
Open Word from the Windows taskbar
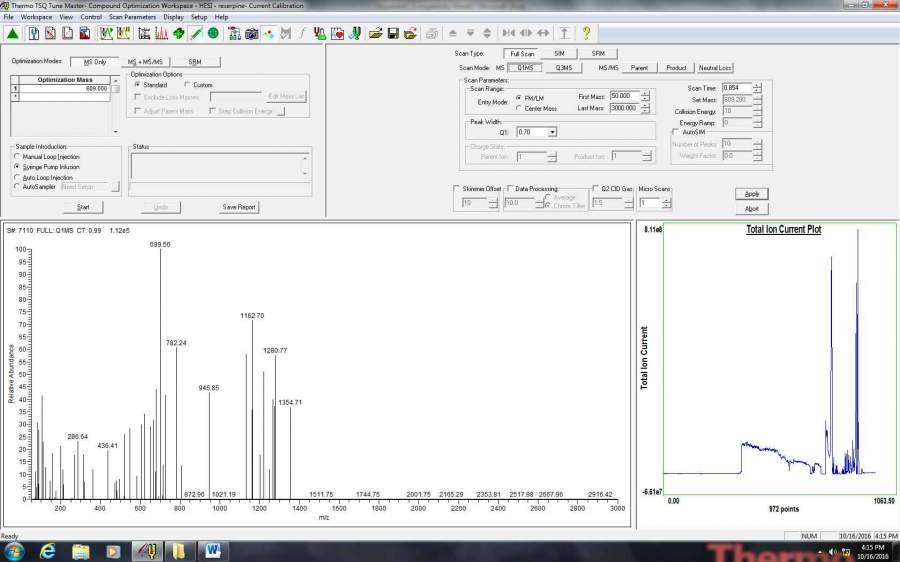point(213,550)
